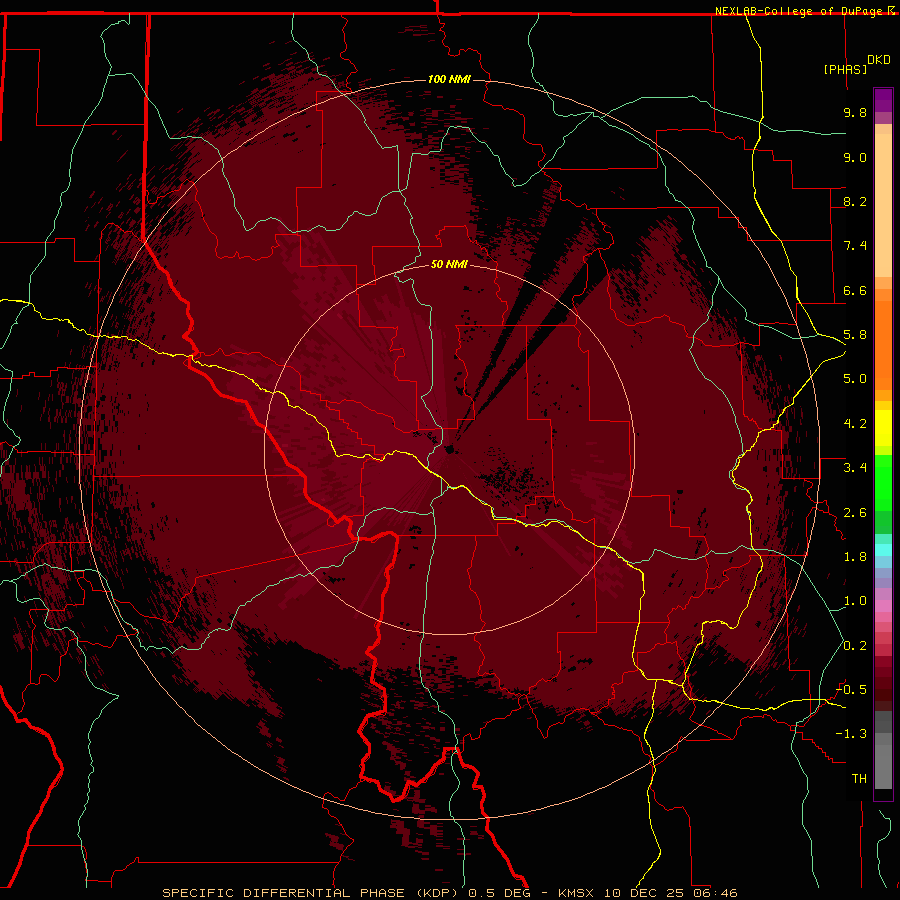900x900 pixels.
Task: Select the 9.8 scale value
Action: click(x=855, y=112)
